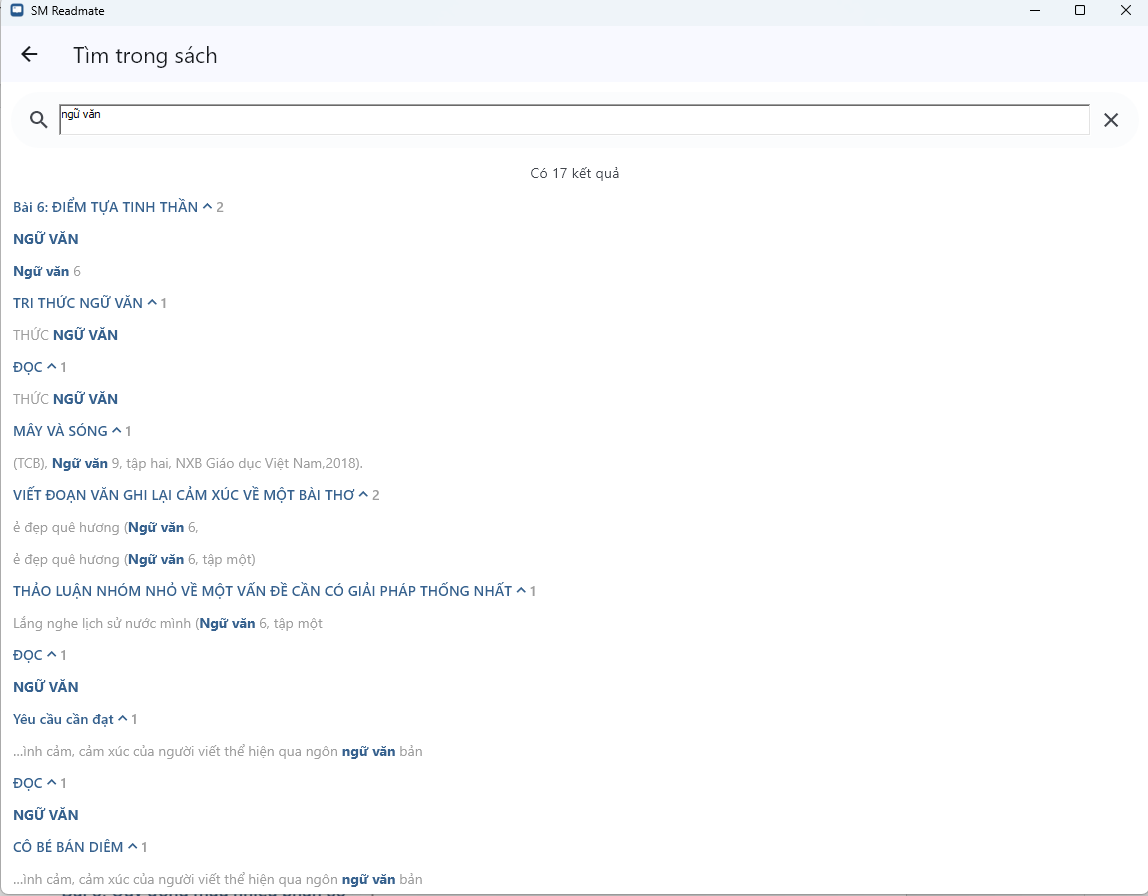Click the magnifying glass search icon
The width and height of the screenshot is (1148, 896).
[38, 120]
